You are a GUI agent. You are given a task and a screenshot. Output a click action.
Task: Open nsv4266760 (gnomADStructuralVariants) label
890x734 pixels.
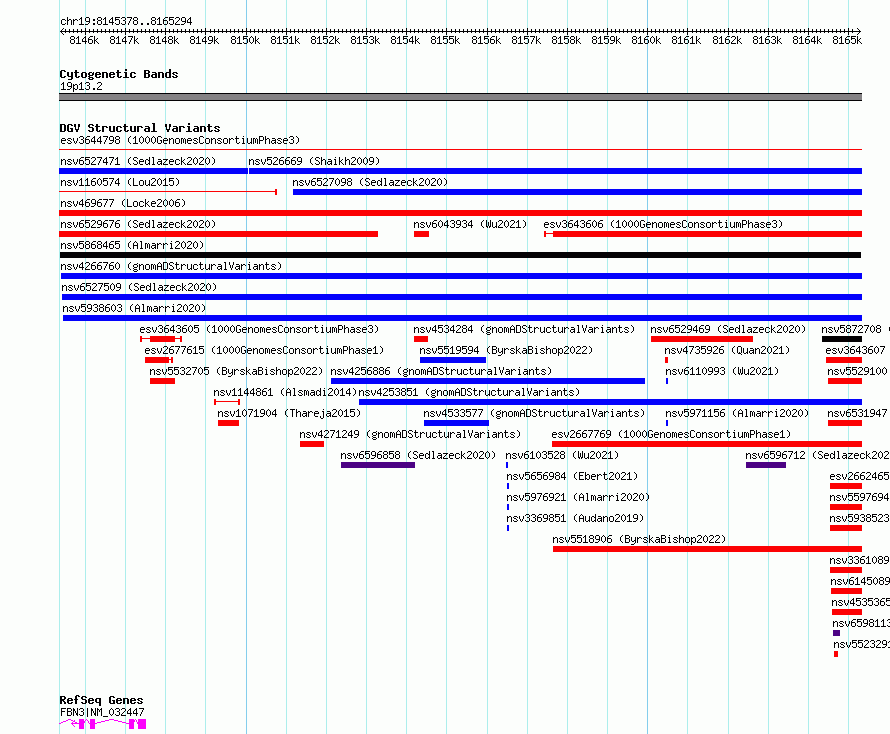171,266
